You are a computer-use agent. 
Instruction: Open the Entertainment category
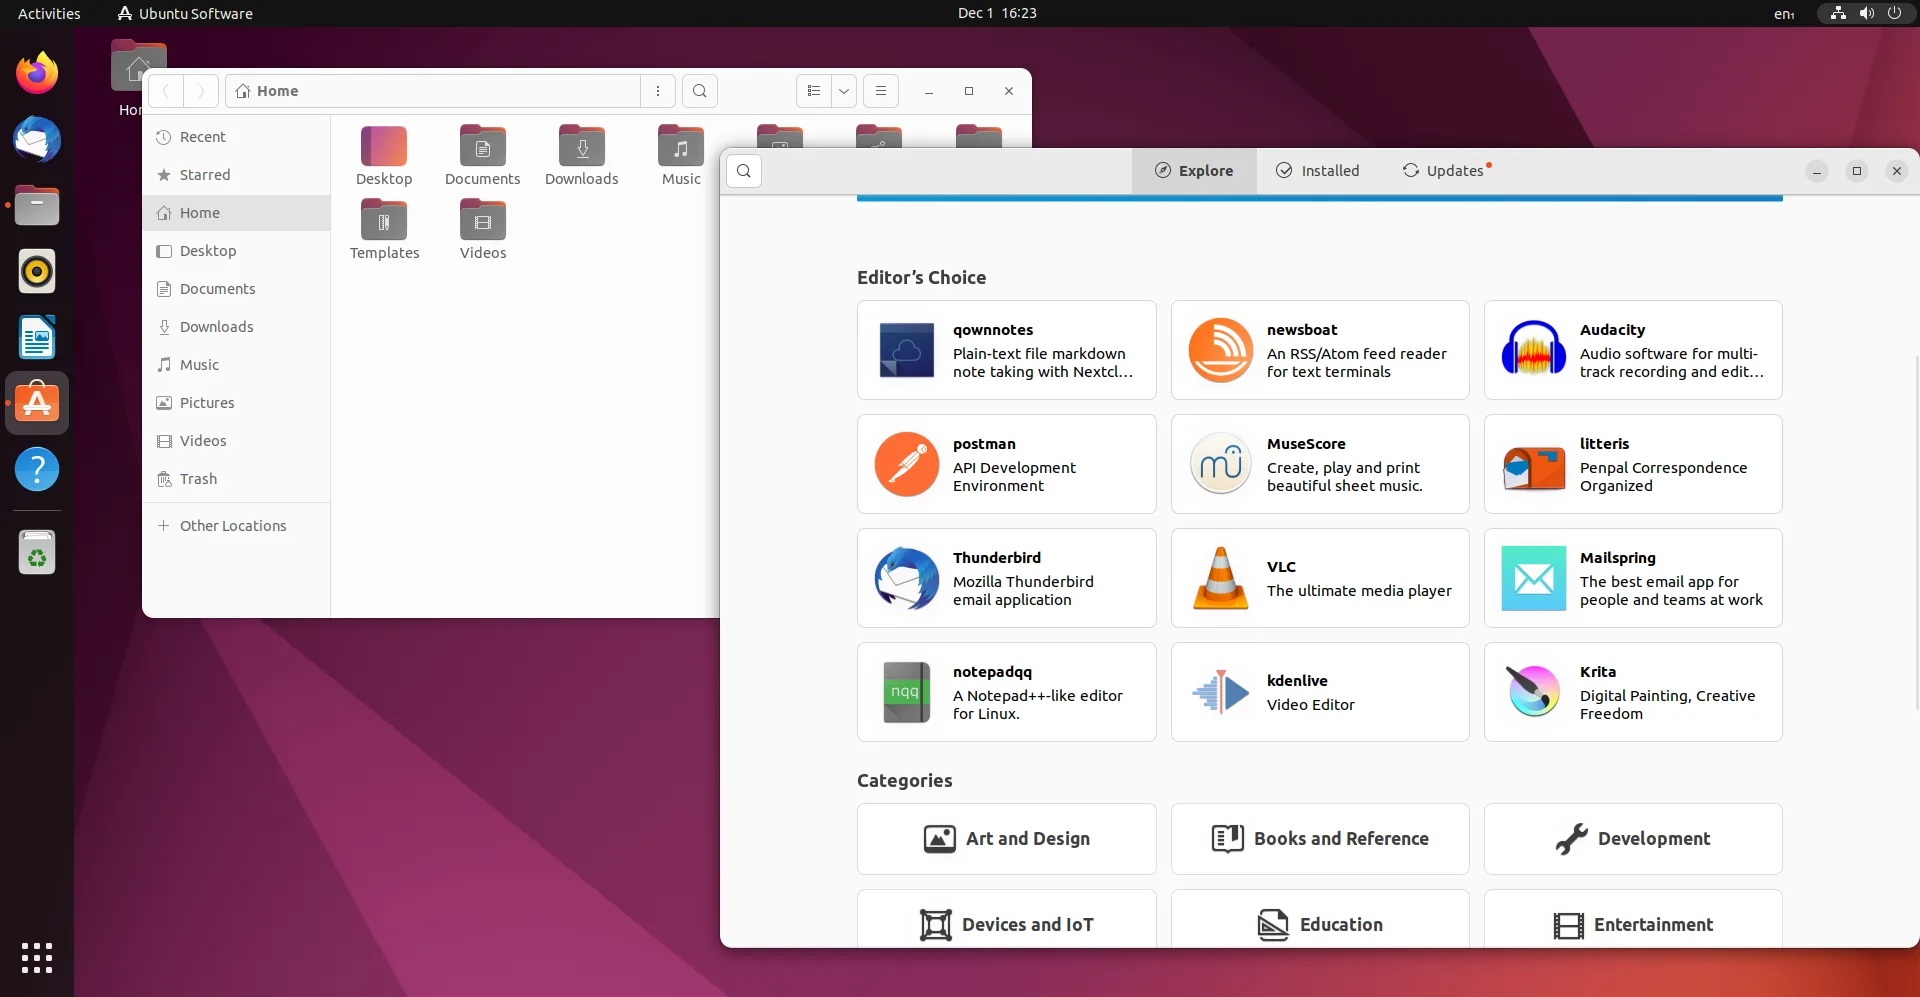point(1633,920)
